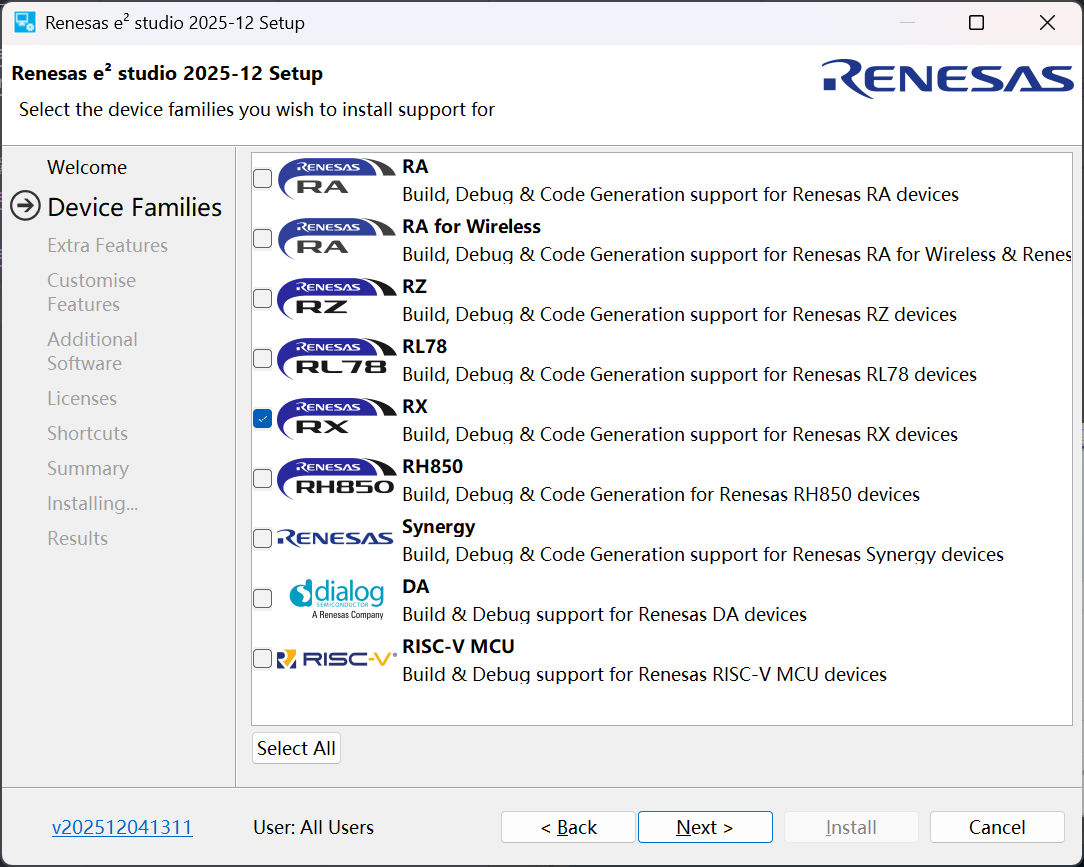Click the DA title text
1084x867 pixels.
[x=416, y=586]
